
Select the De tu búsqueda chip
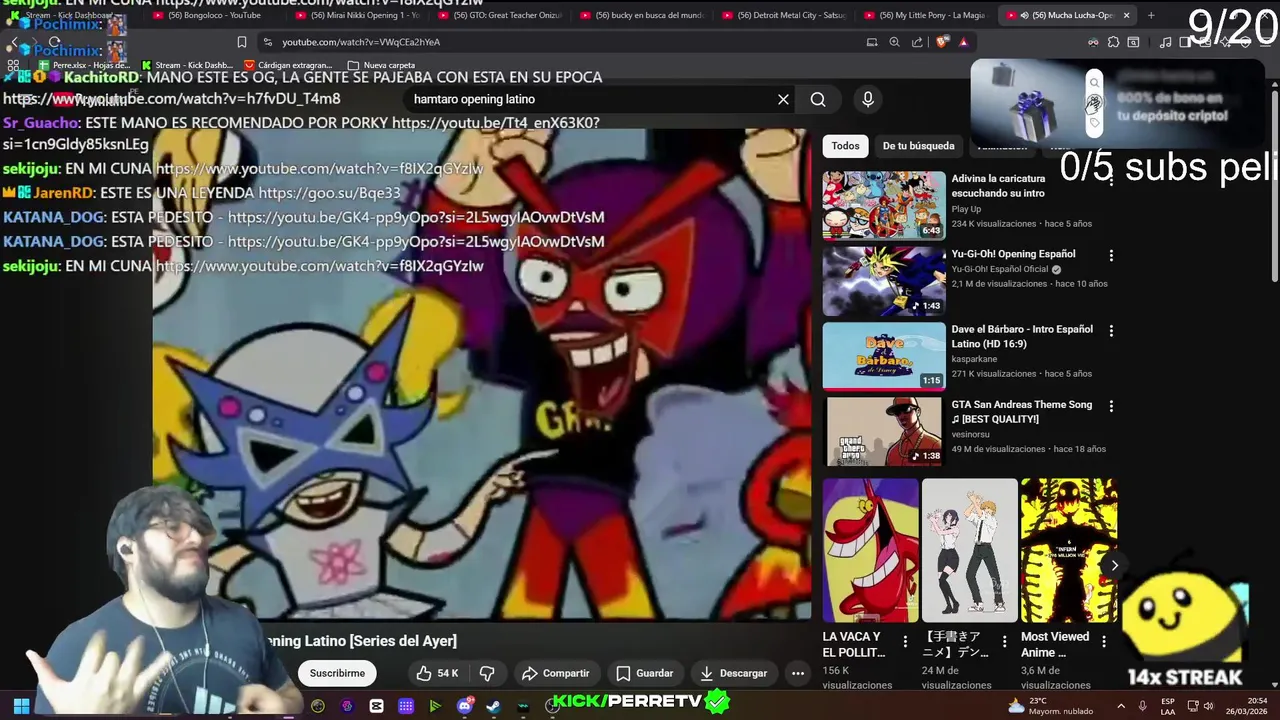(918, 146)
